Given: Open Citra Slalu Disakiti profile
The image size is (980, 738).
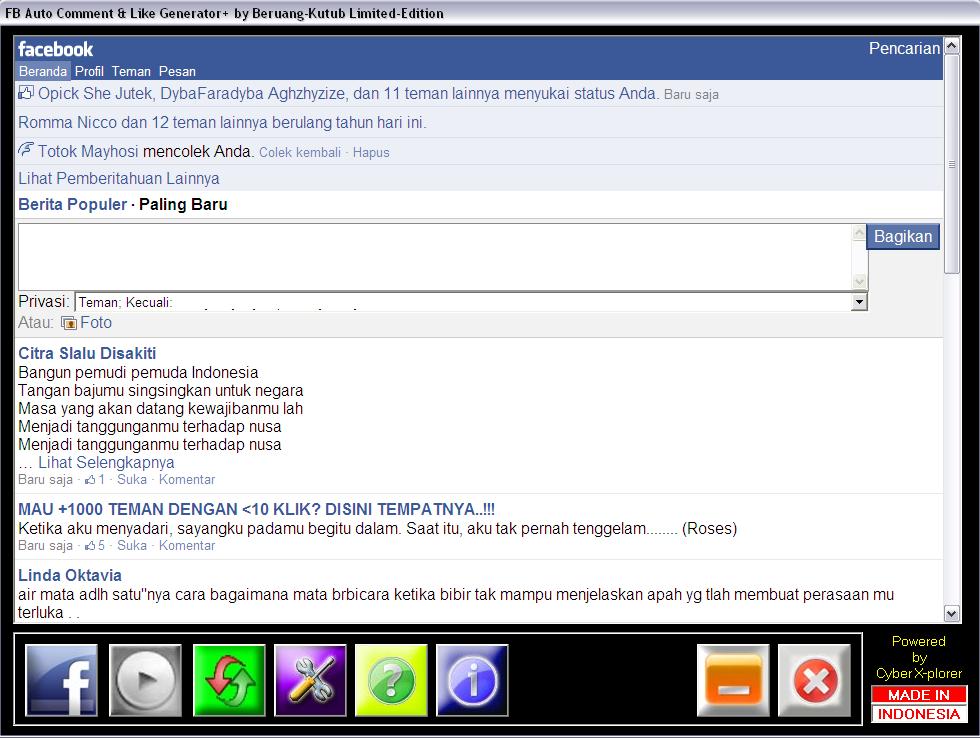Looking at the screenshot, I should click(87, 353).
